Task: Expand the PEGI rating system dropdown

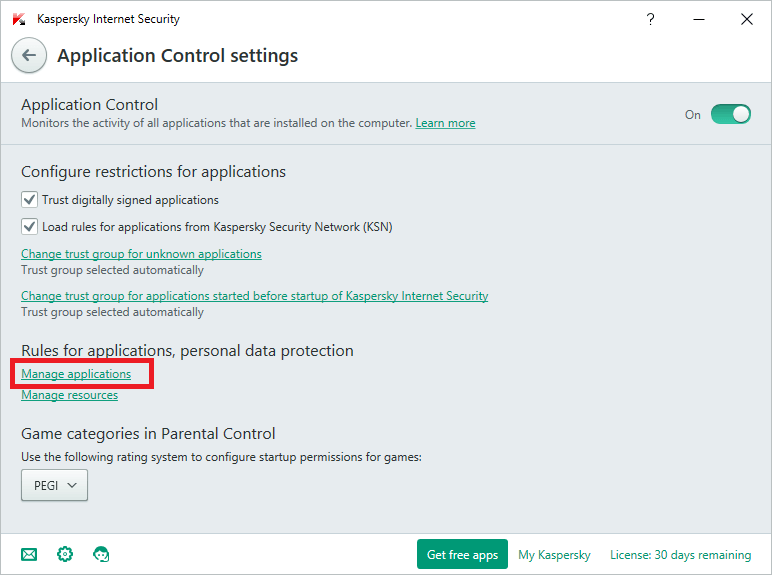Action: (54, 486)
